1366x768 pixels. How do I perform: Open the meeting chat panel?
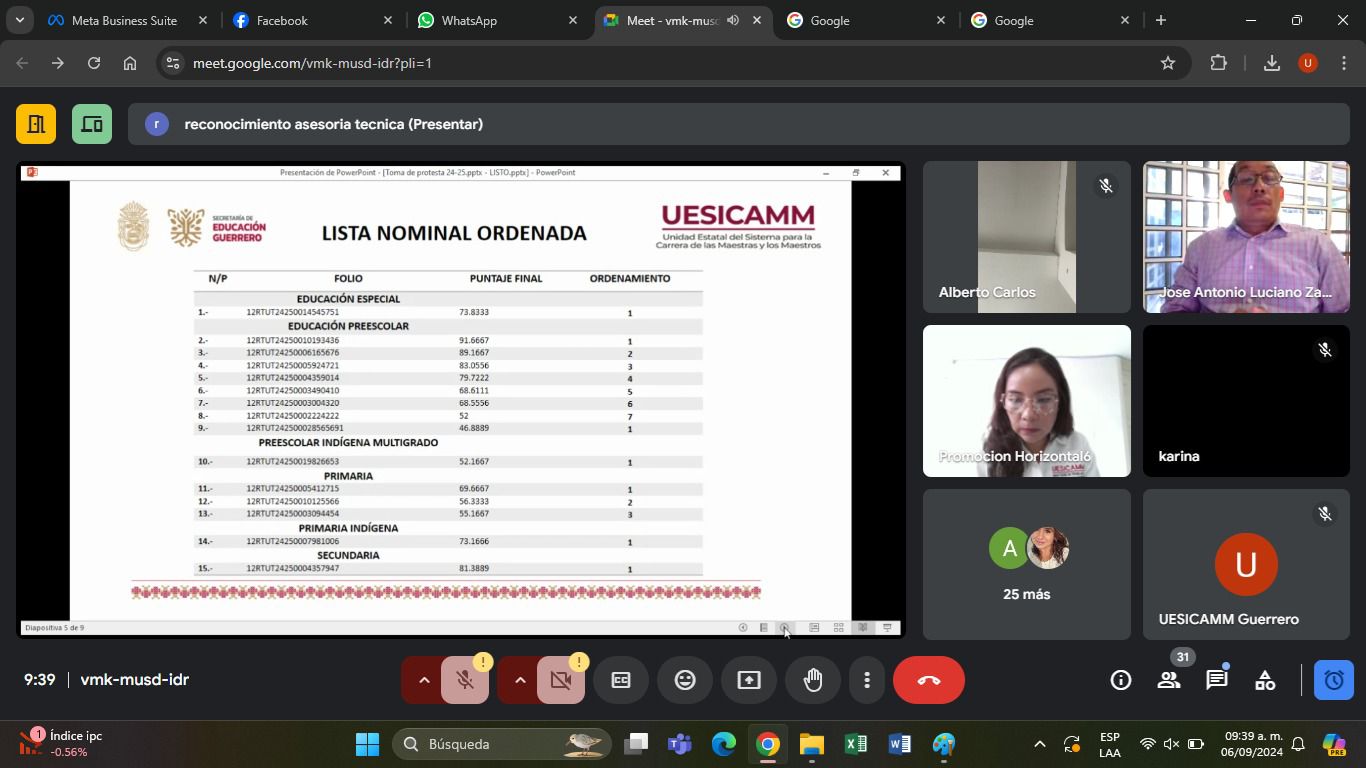(1216, 680)
